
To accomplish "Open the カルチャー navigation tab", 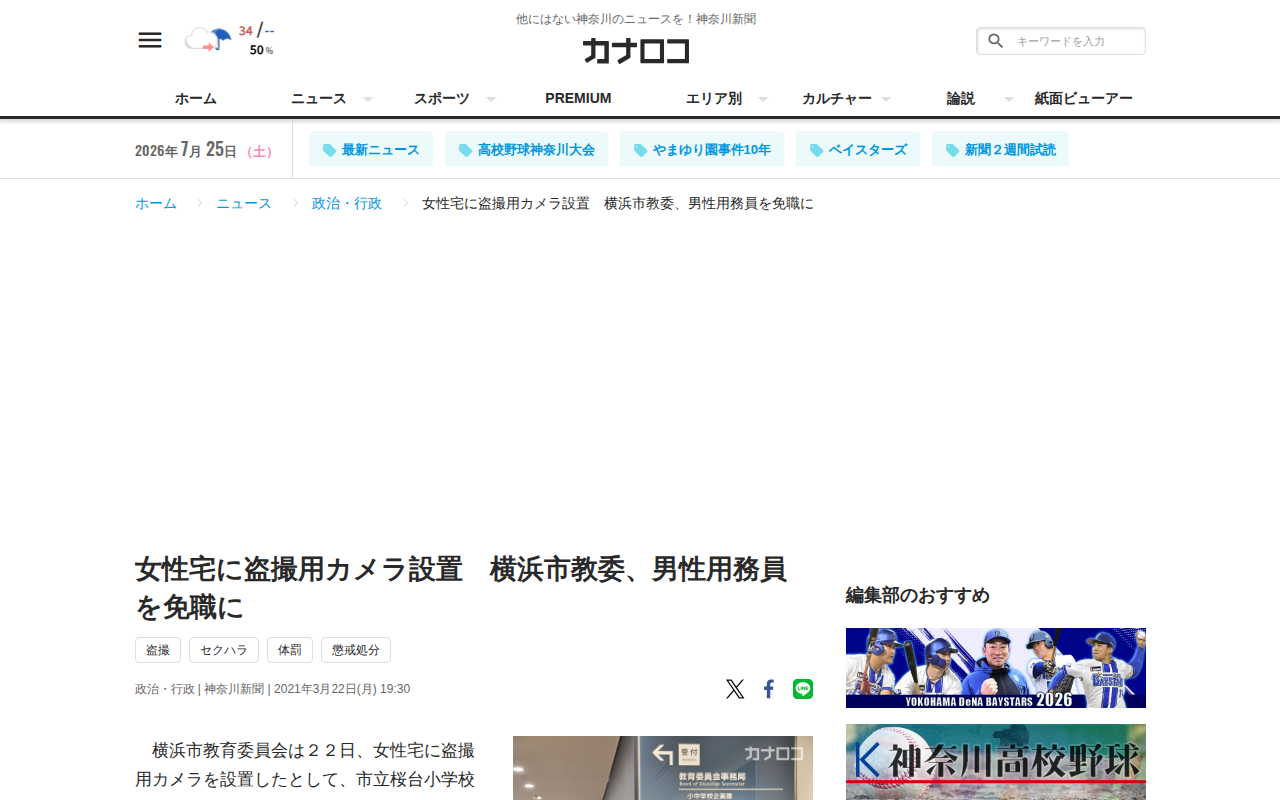I will coord(837,98).
